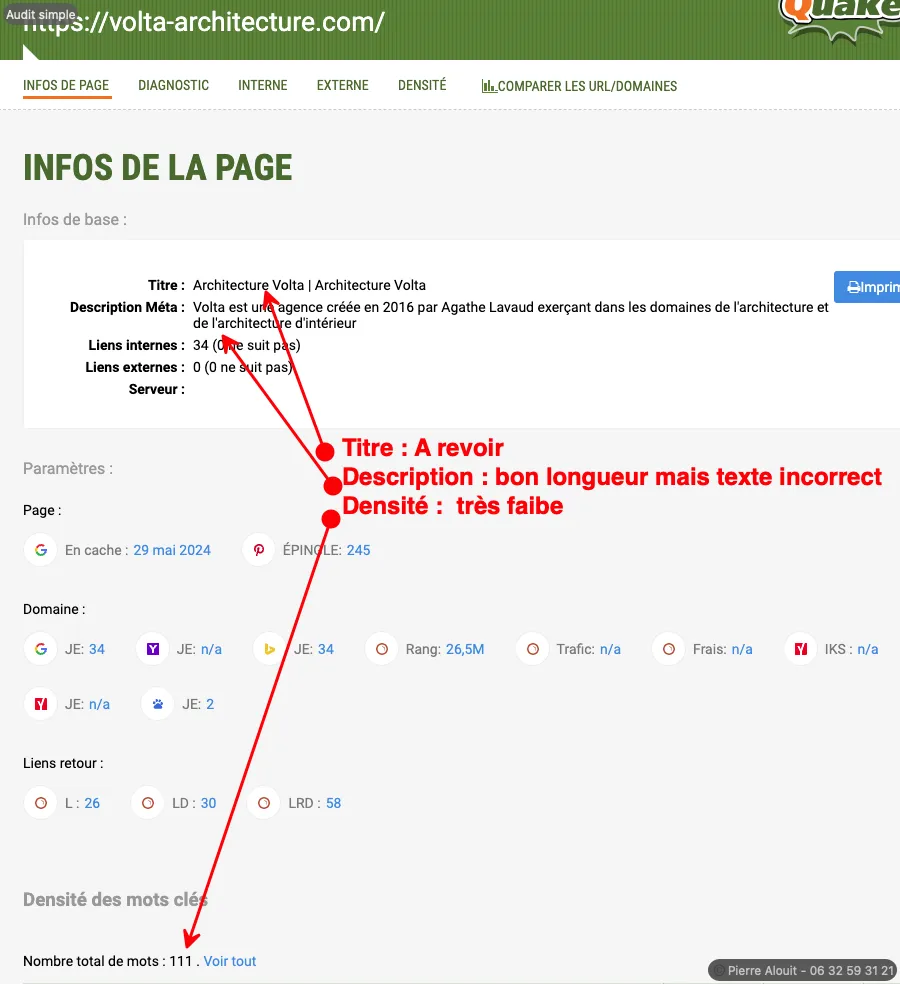The height and width of the screenshot is (984, 900).
Task: Click the Voir tout link
Action: 230,961
